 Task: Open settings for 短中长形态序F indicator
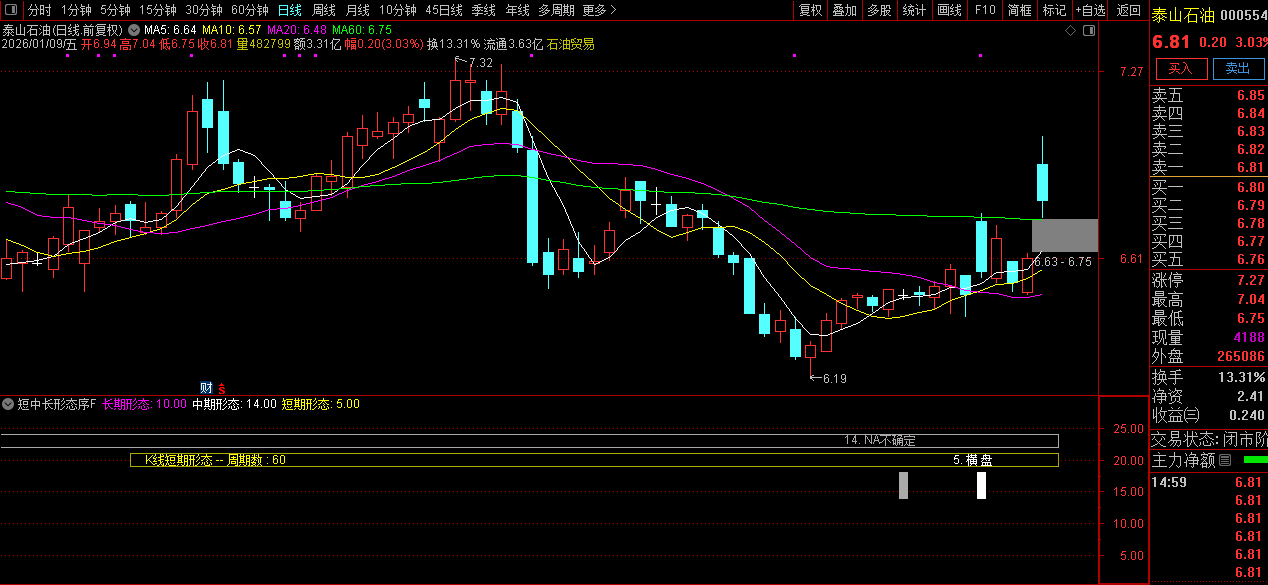click(7, 404)
